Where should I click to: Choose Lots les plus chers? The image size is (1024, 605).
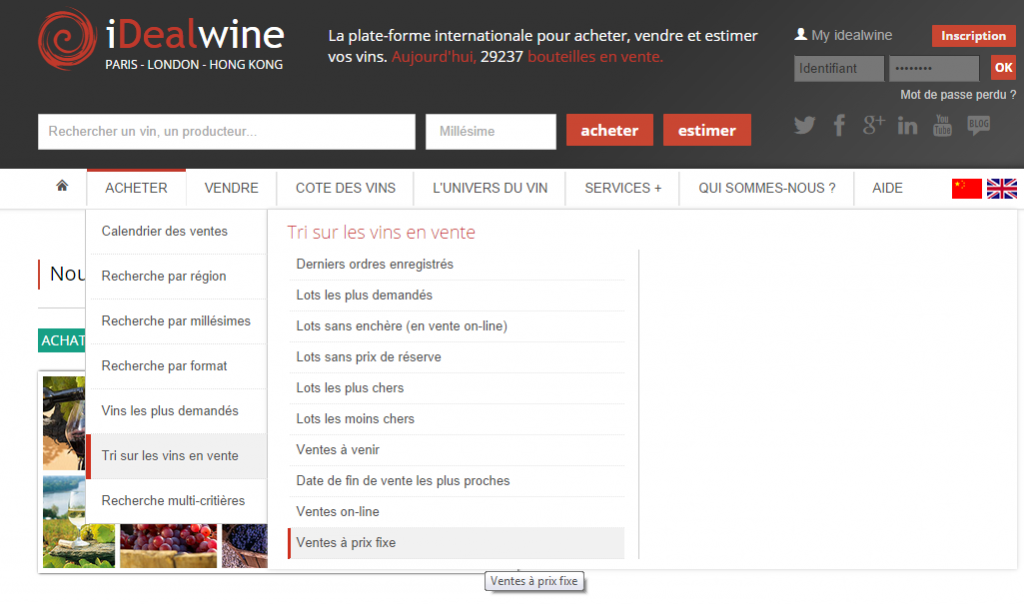[x=456, y=388]
